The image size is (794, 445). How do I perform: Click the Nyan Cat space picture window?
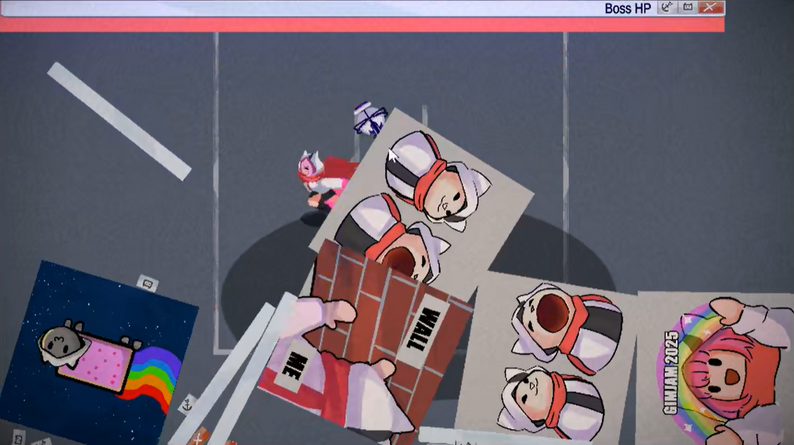pos(101,353)
